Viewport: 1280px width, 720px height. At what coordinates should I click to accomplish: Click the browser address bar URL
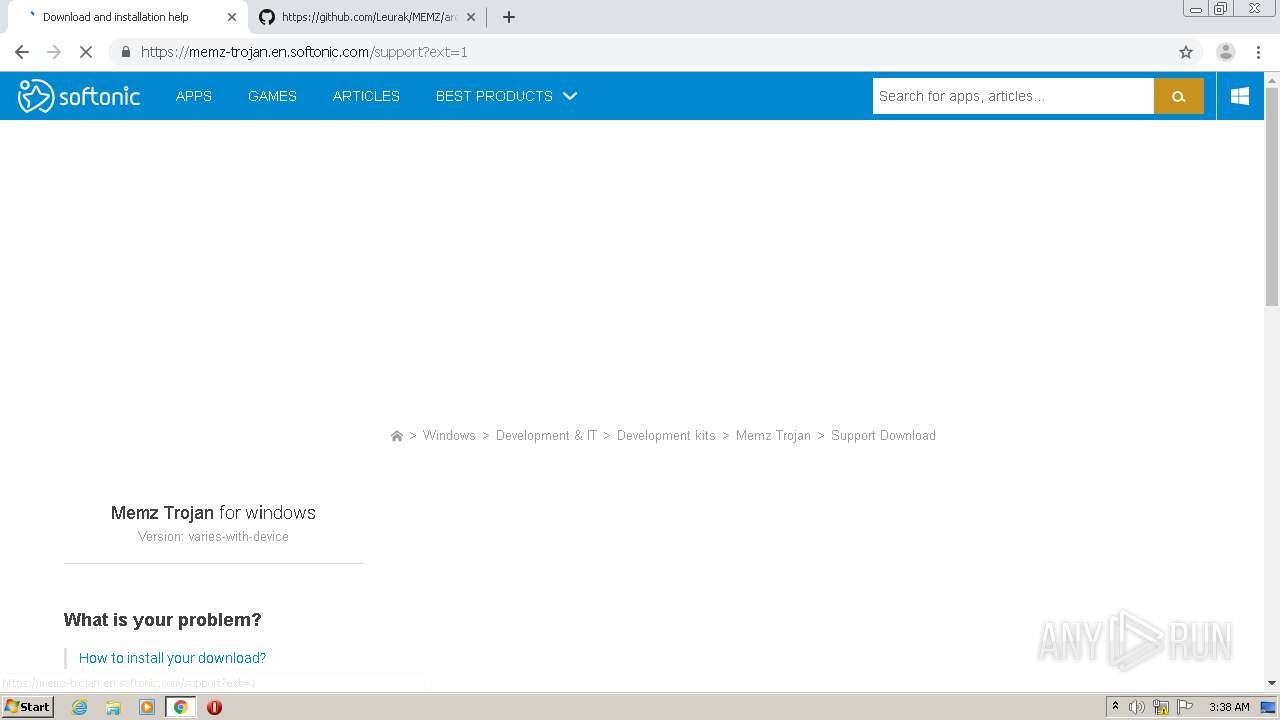tap(304, 52)
